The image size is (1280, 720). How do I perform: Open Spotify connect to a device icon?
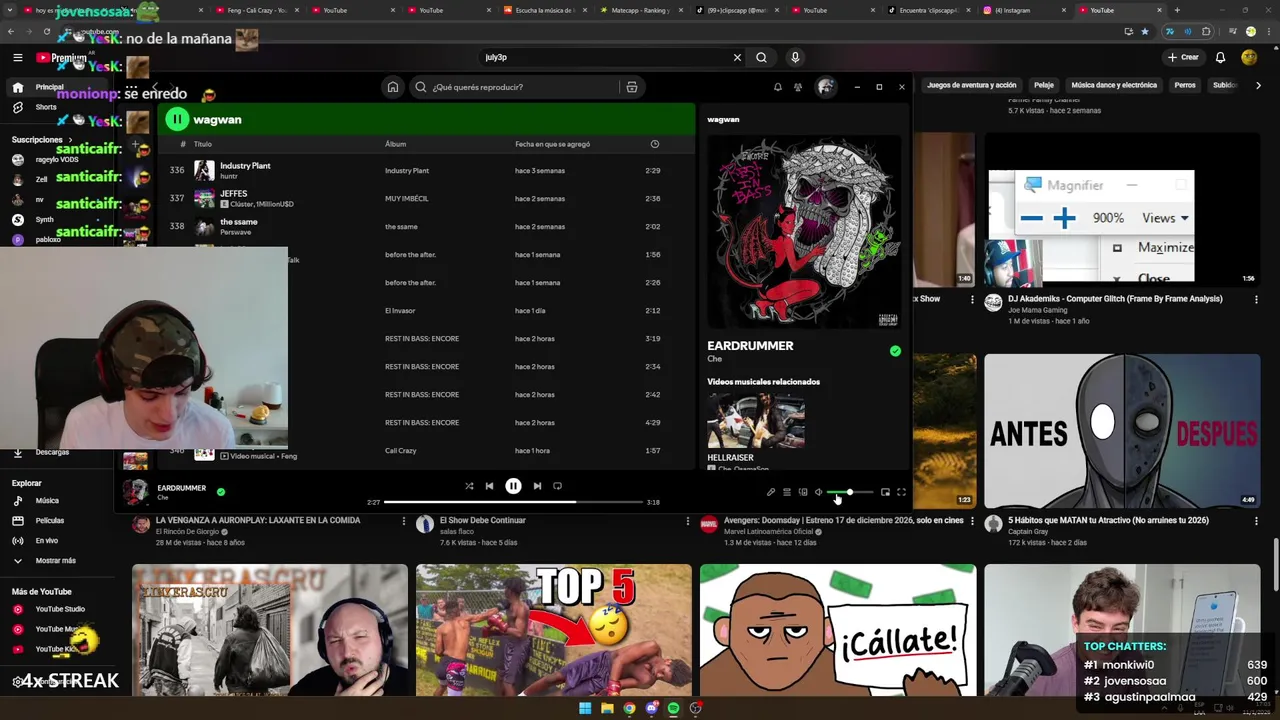(803, 492)
